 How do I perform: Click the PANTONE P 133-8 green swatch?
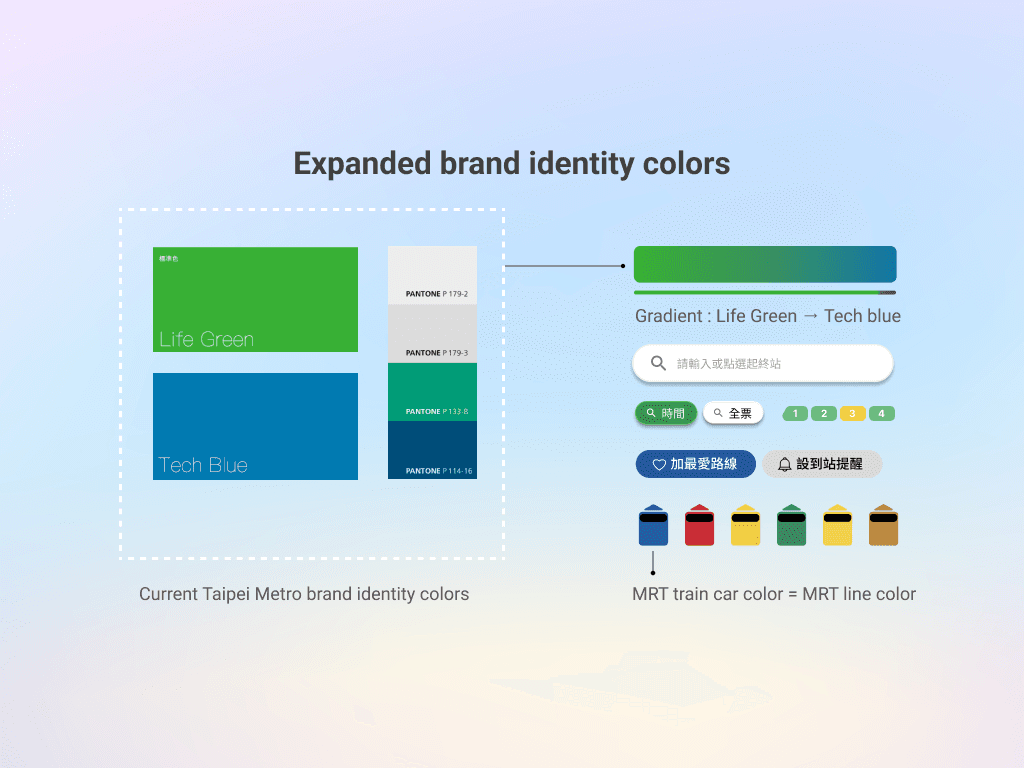[432, 392]
